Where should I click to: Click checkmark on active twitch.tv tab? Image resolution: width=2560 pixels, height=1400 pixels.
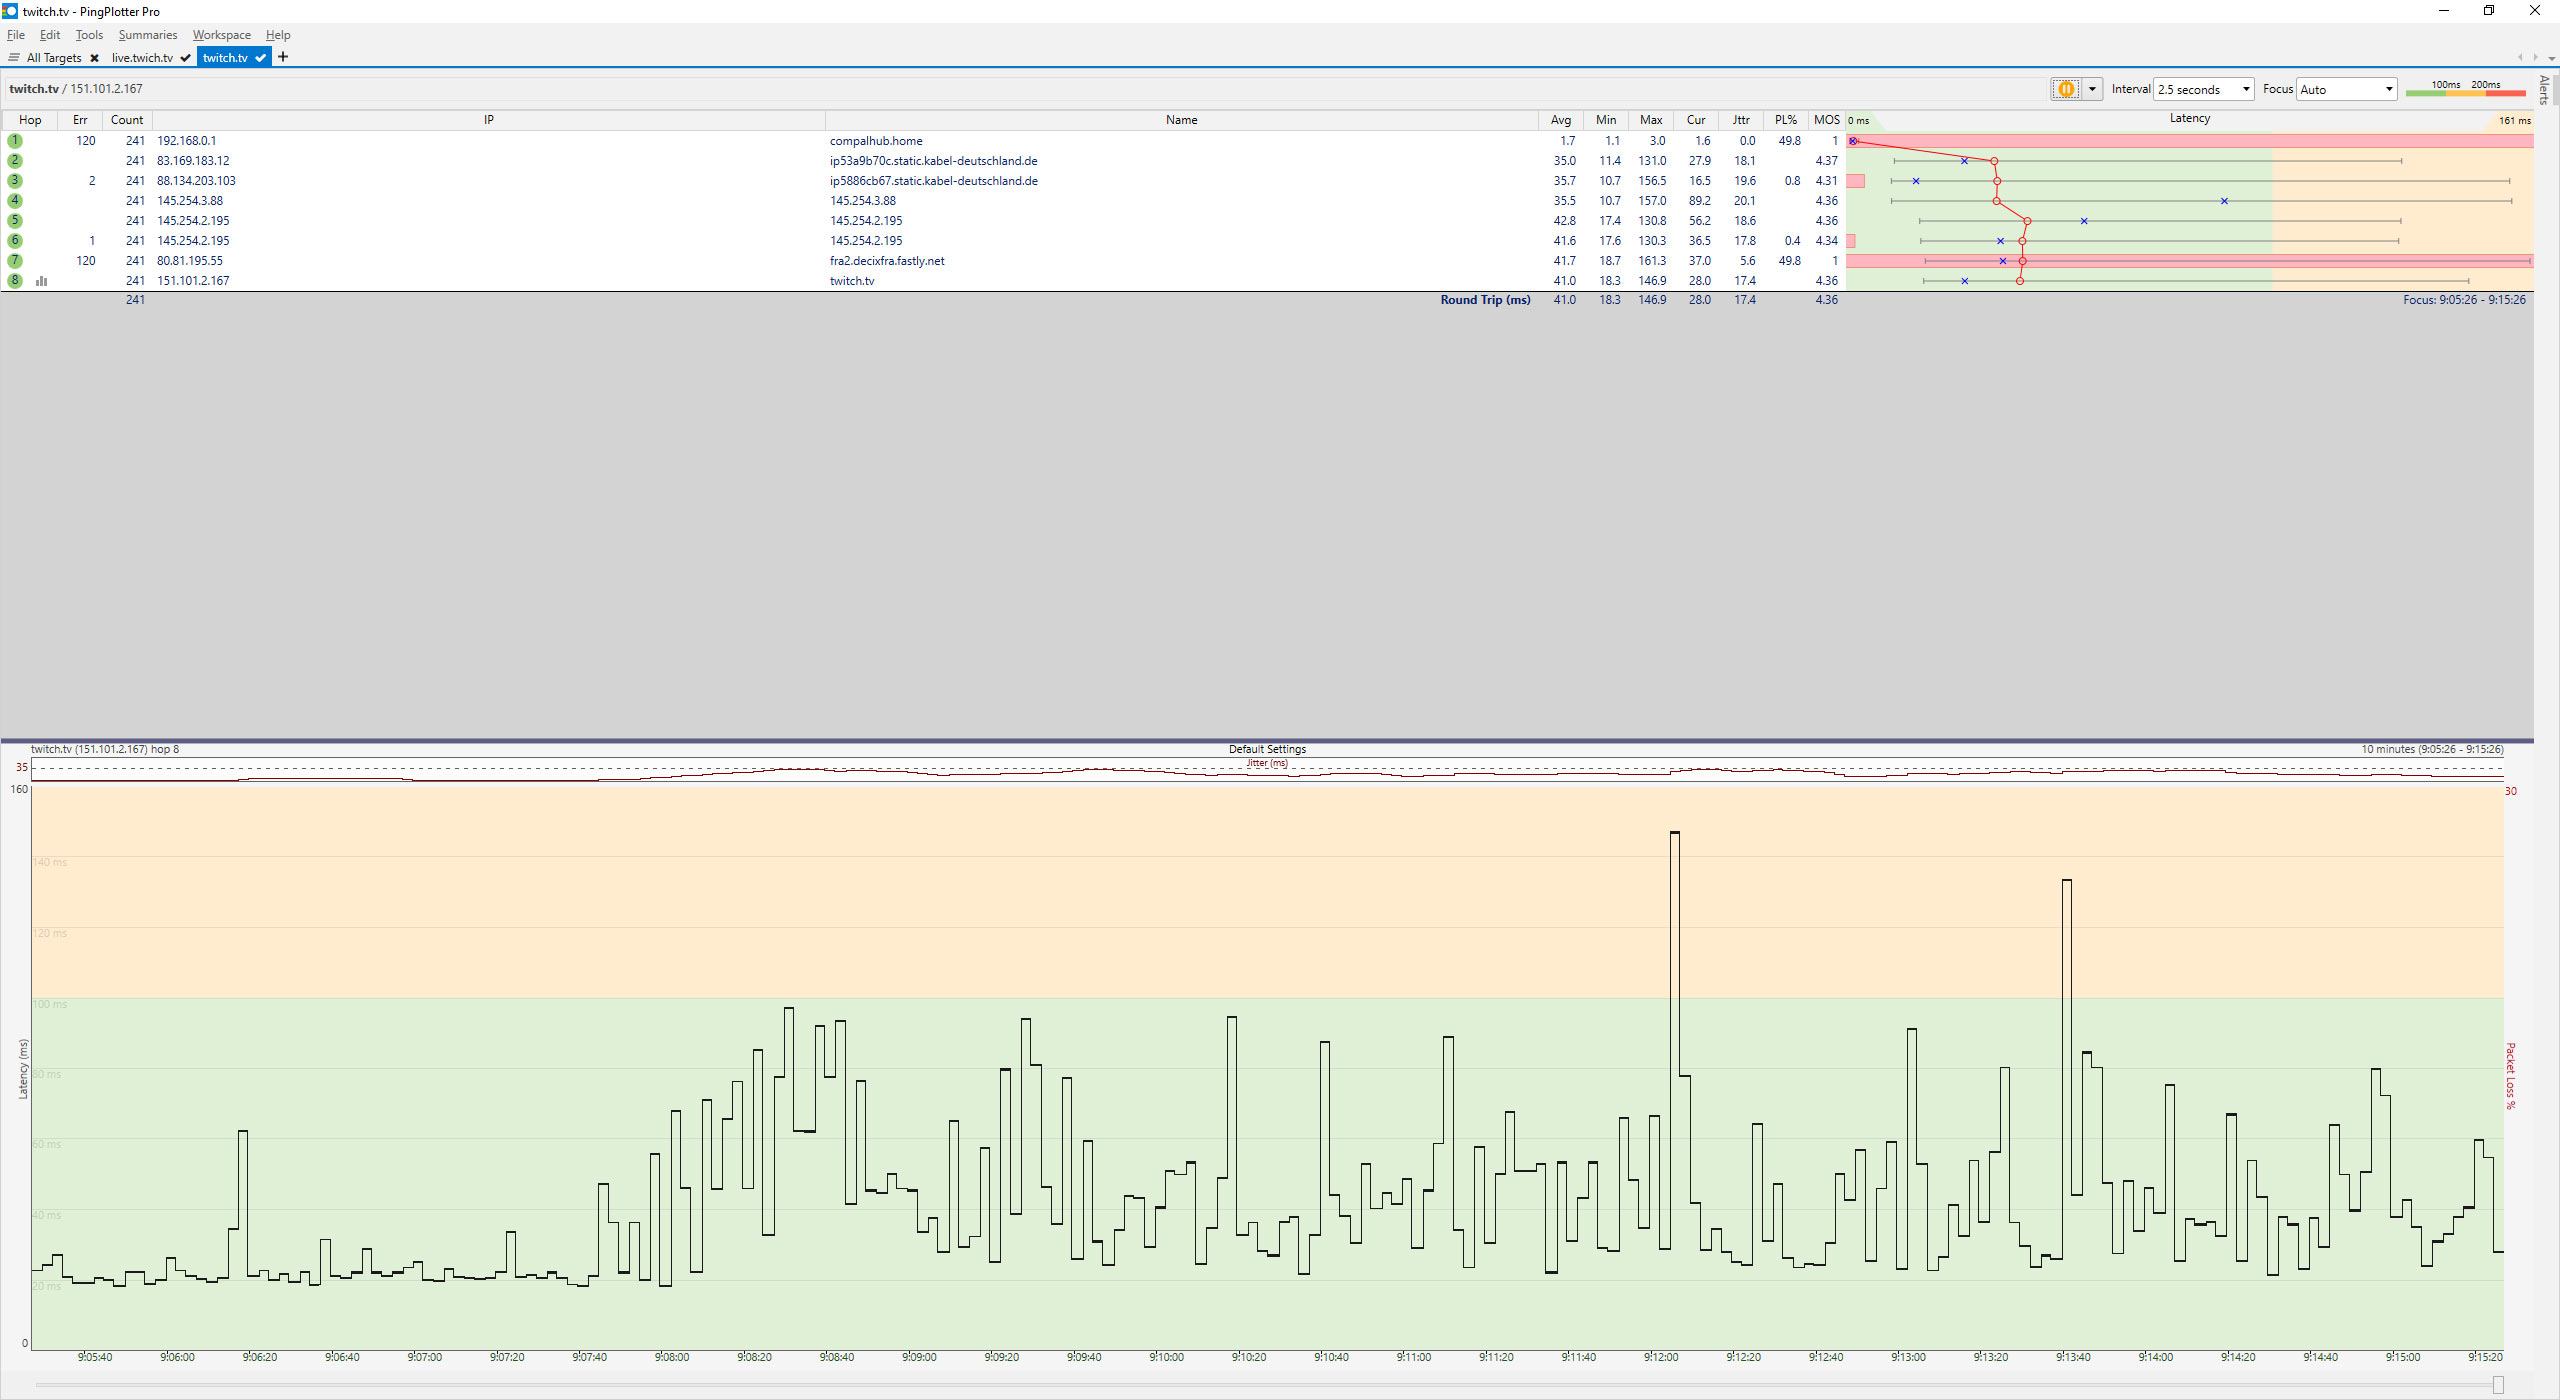tap(261, 58)
